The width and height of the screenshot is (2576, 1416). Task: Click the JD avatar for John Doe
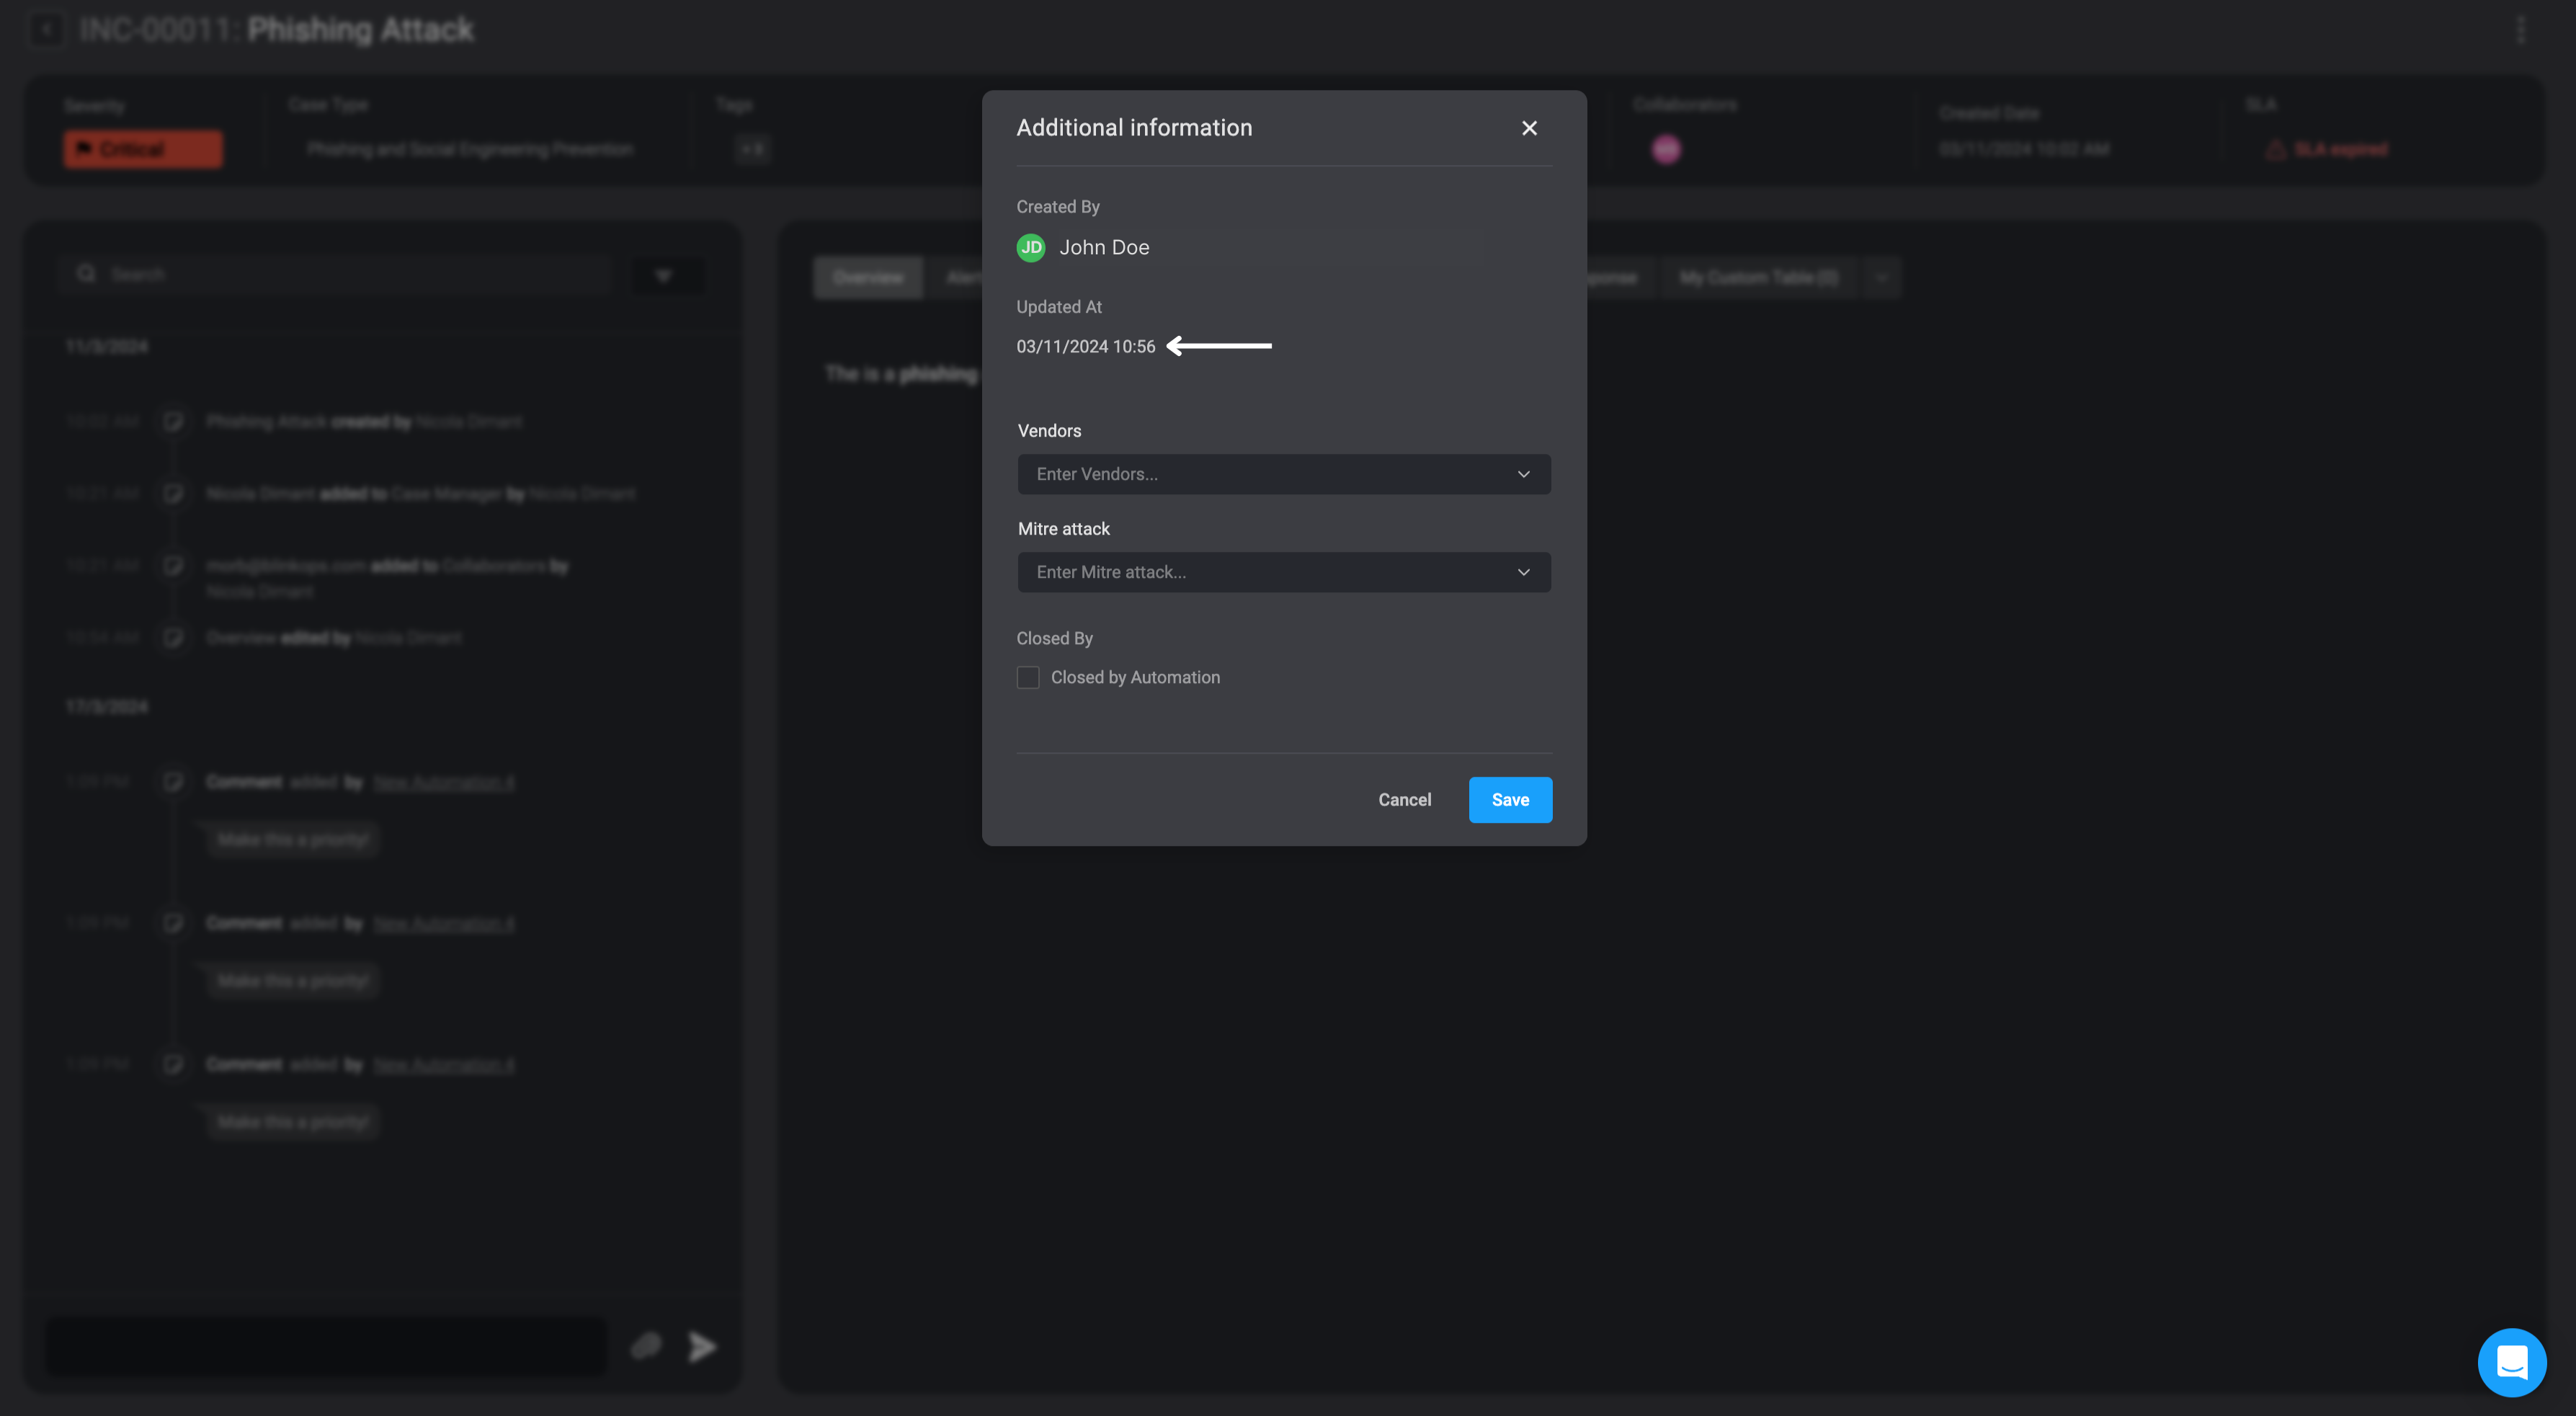click(1031, 248)
